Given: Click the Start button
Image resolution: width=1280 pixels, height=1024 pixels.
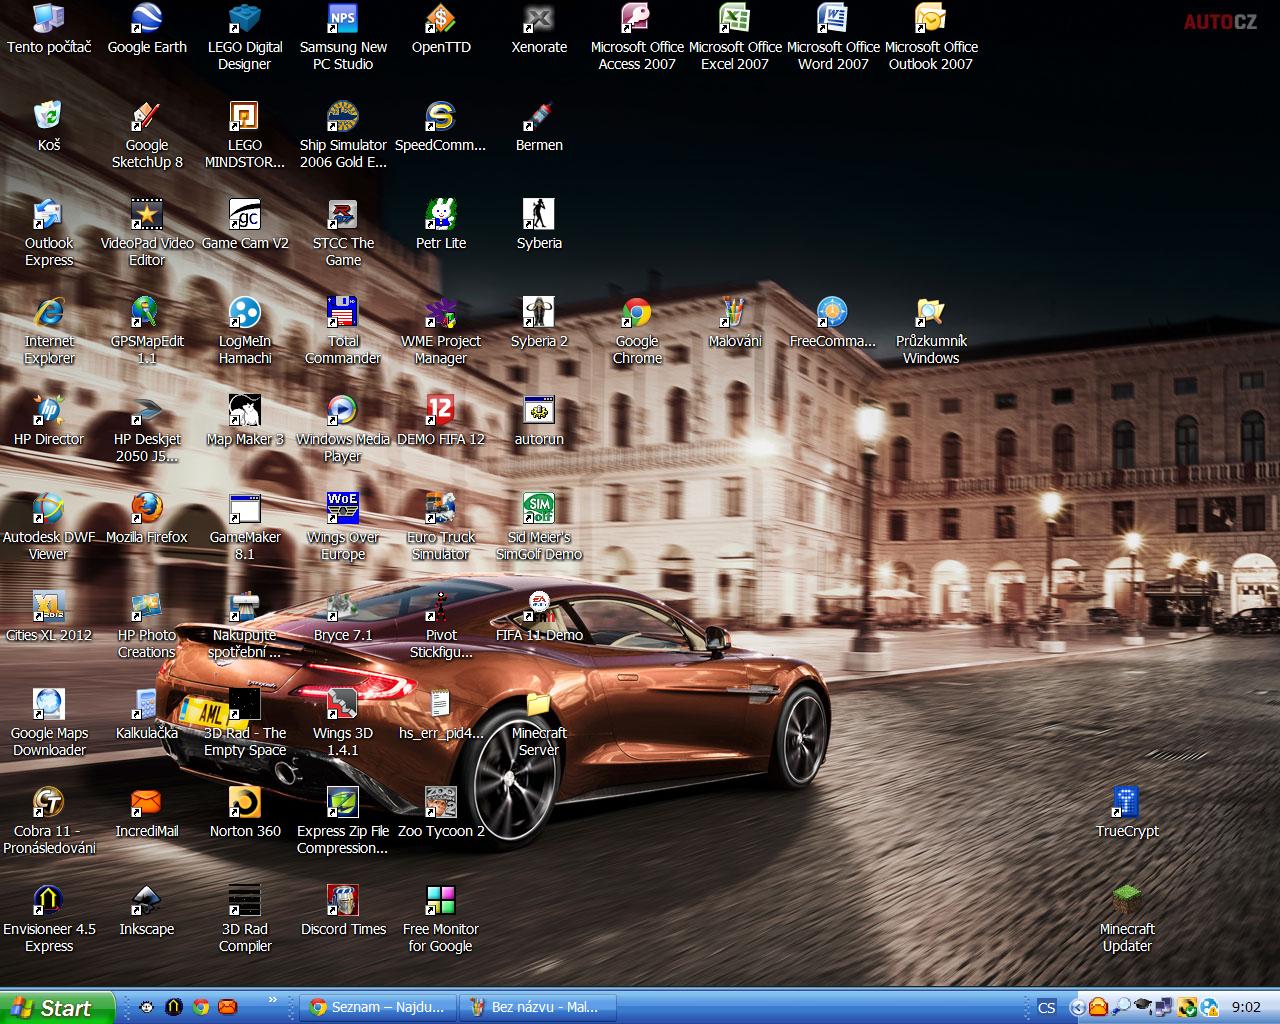Looking at the screenshot, I should (x=55, y=1007).
